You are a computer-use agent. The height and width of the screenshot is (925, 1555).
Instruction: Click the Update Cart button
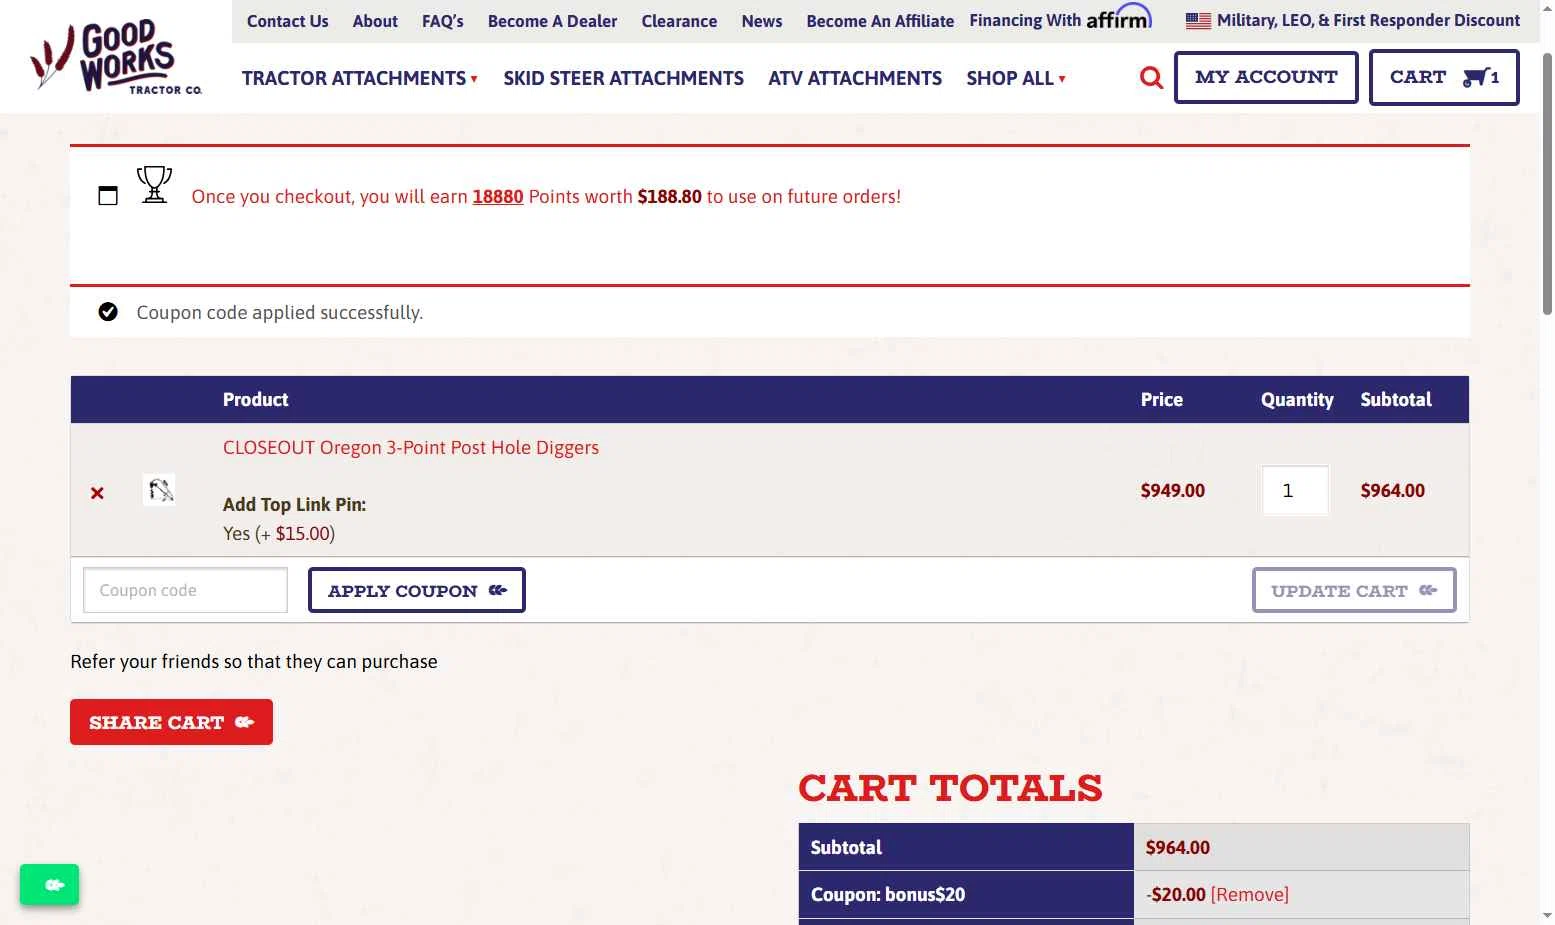coord(1354,590)
